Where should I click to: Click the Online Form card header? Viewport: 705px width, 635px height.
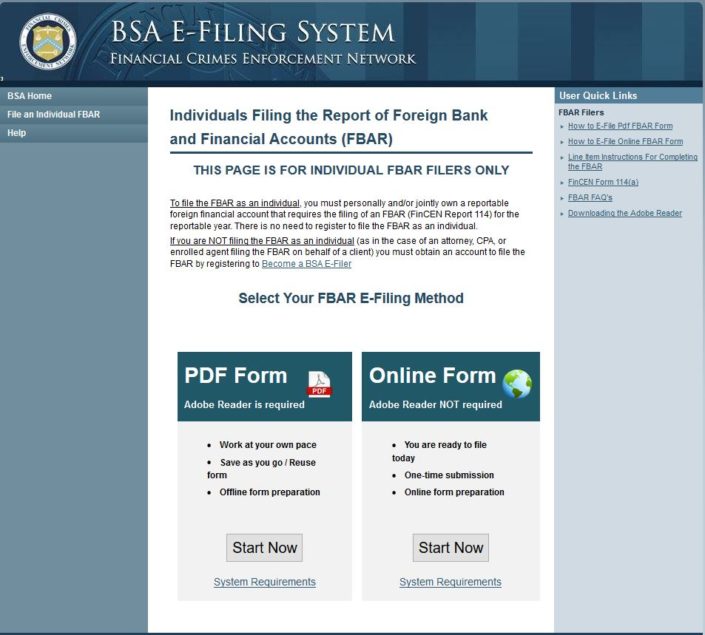[x=432, y=376]
